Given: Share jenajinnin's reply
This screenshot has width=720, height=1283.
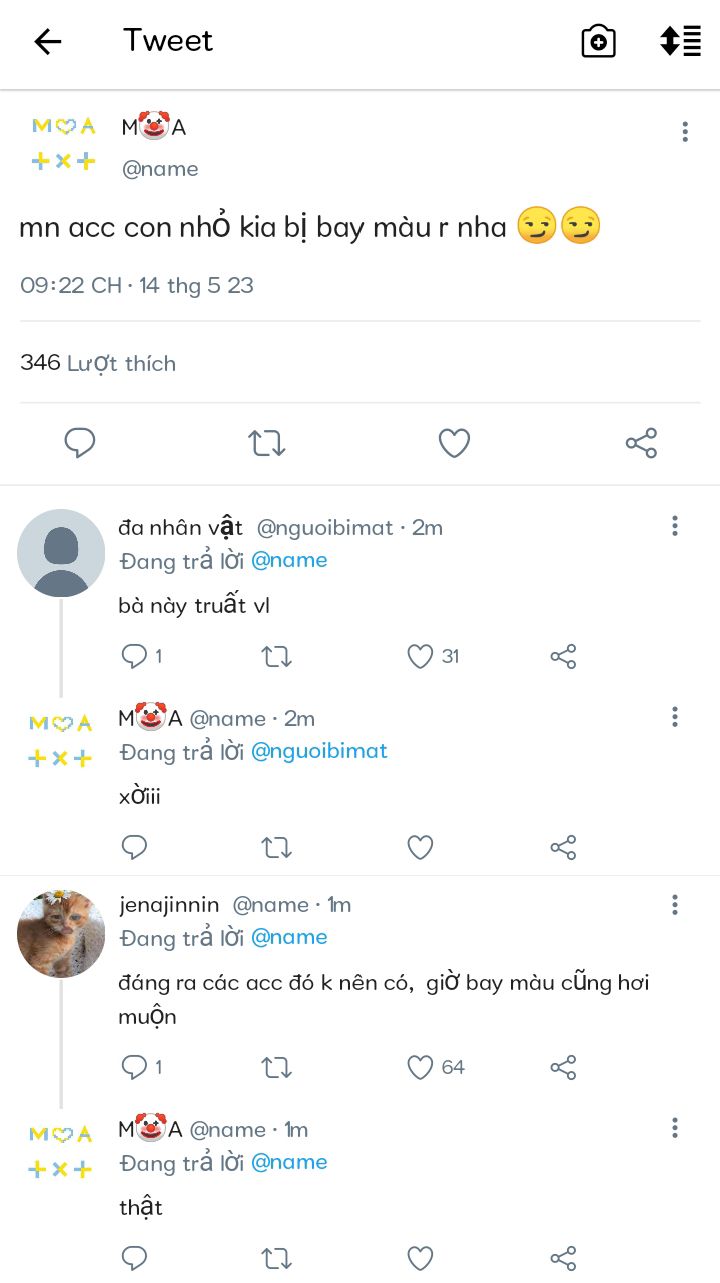Looking at the screenshot, I should click(x=563, y=1067).
